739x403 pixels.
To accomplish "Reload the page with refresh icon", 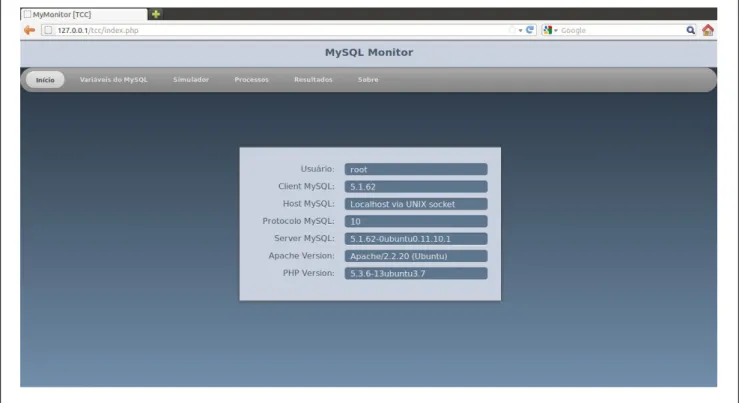I will click(x=530, y=30).
